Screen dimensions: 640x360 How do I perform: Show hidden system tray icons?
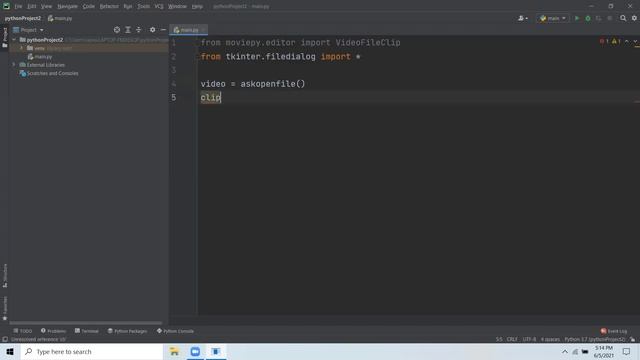pos(564,351)
